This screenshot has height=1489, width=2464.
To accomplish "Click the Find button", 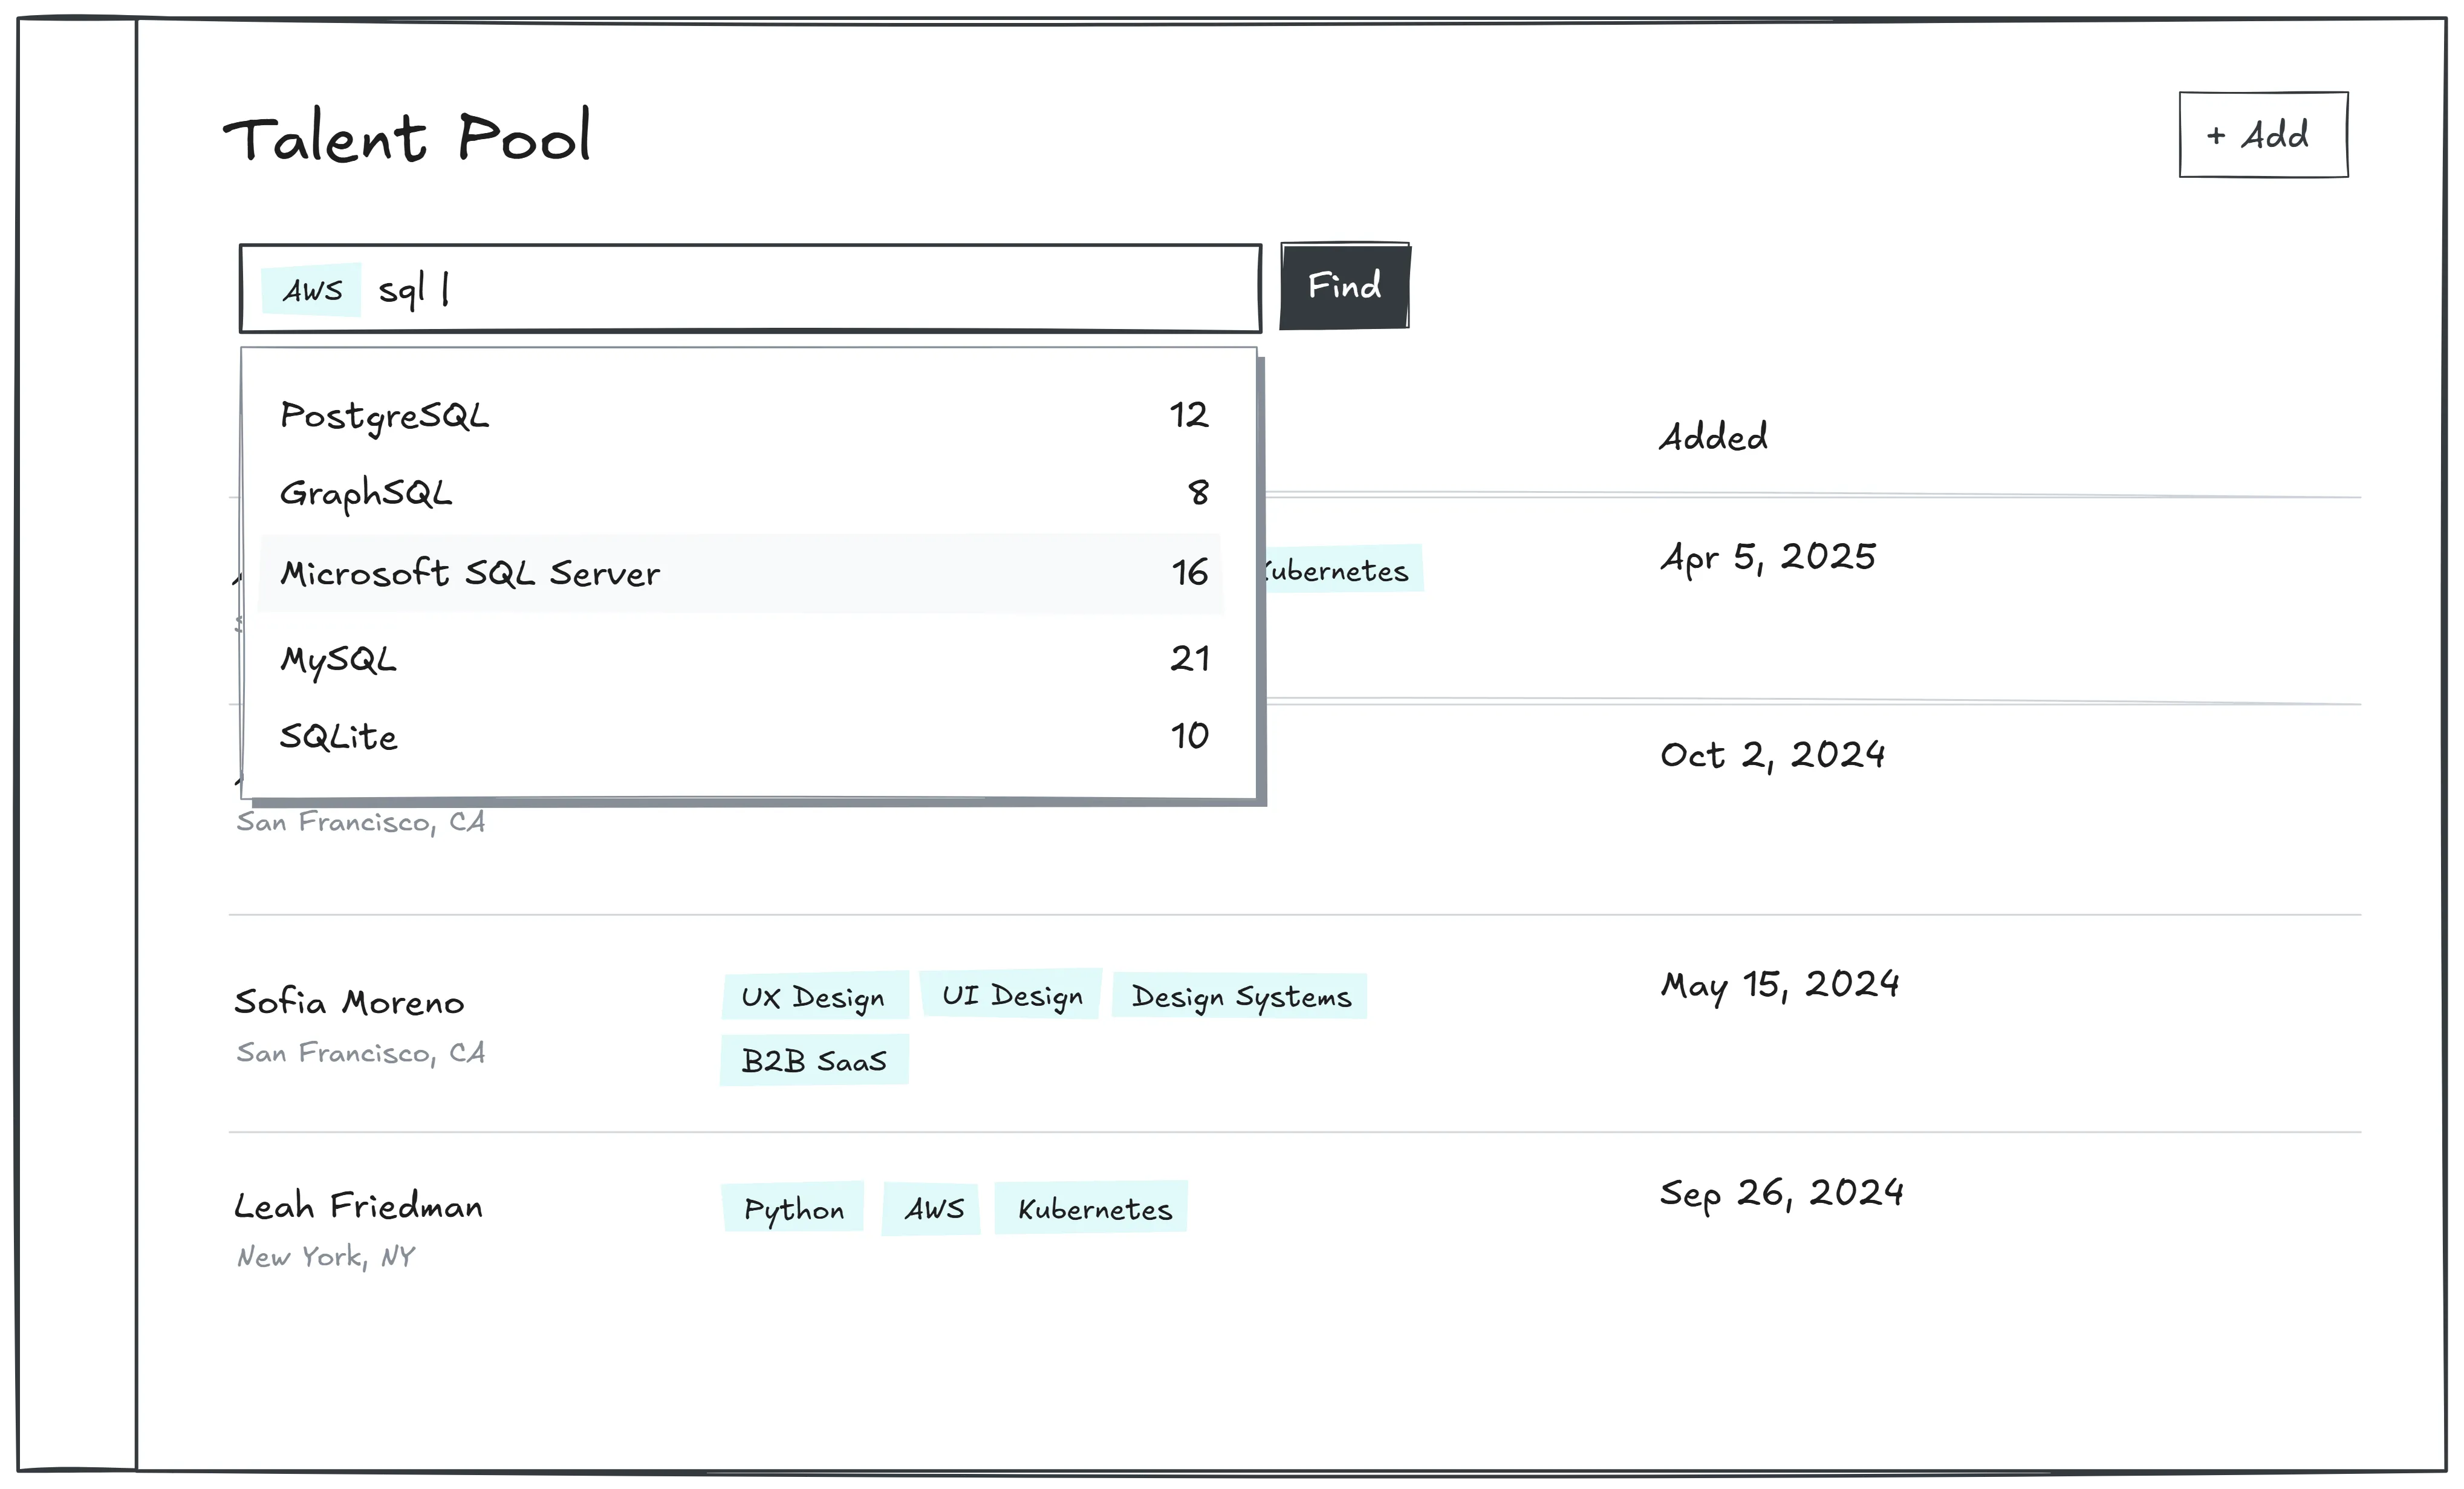I will pos(1344,286).
